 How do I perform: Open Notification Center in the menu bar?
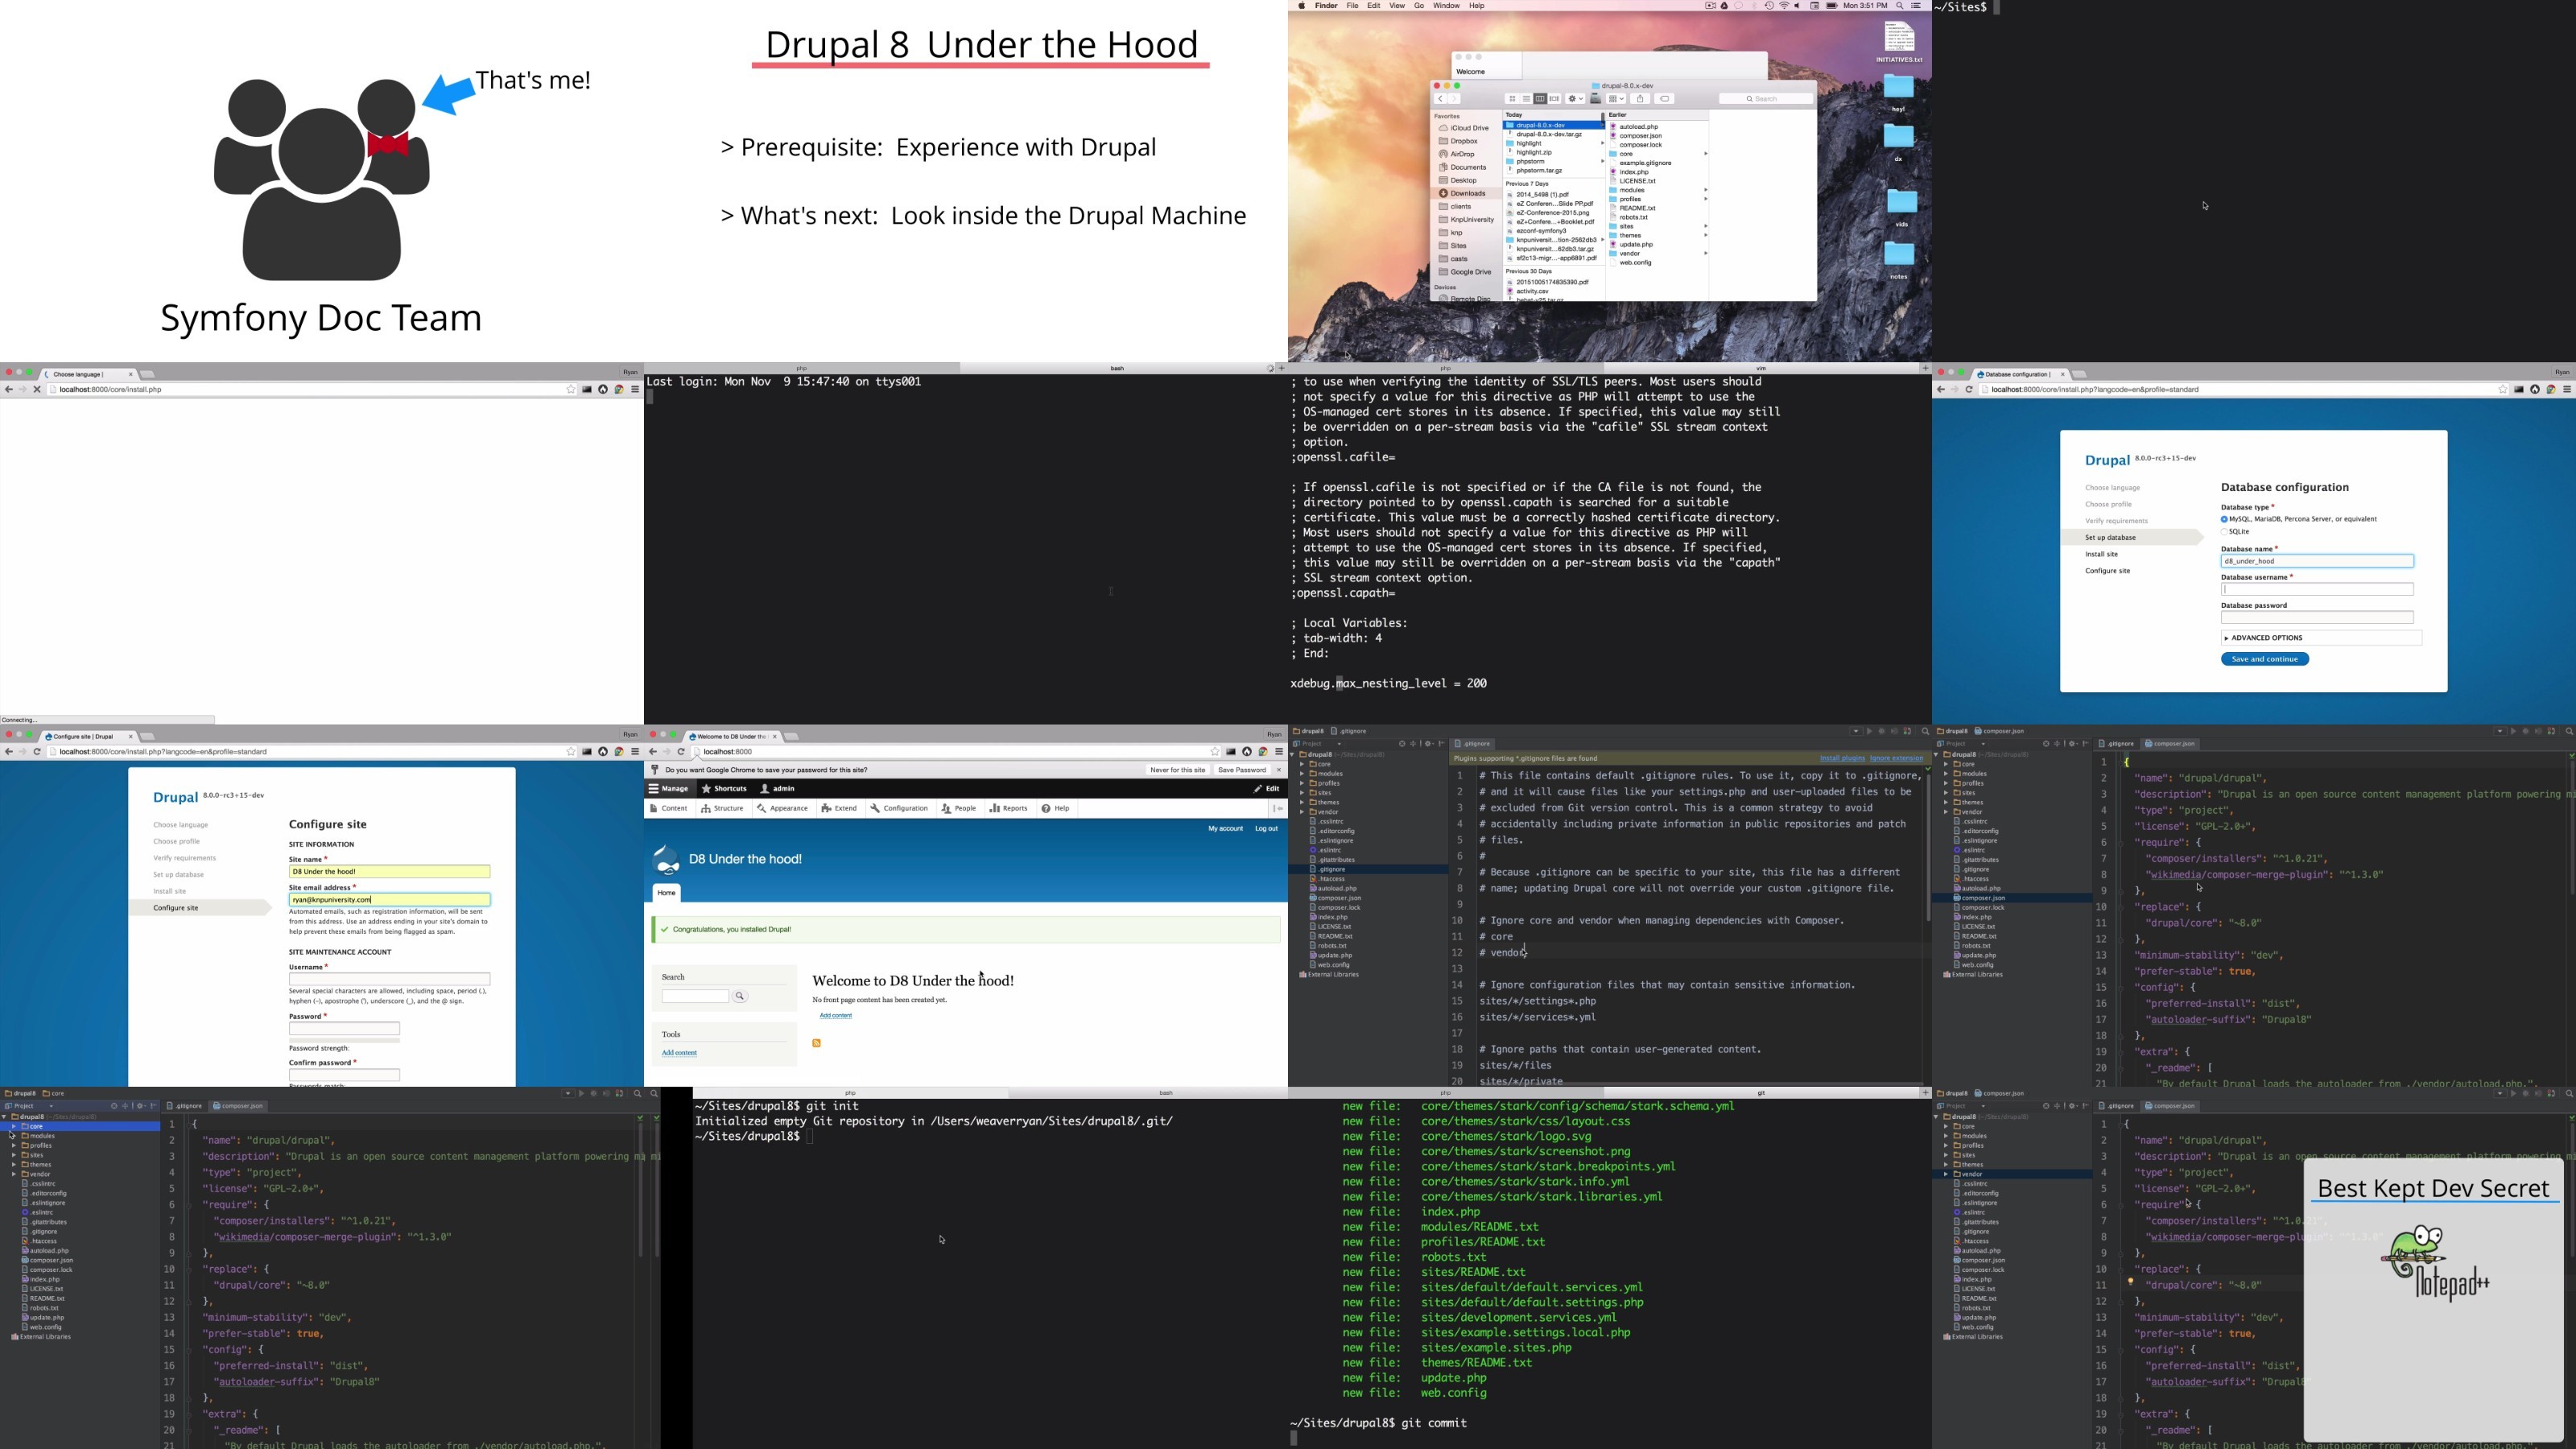[x=1916, y=6]
